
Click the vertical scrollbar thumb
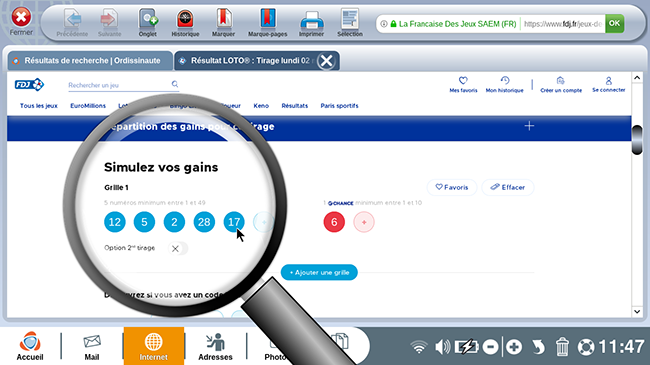point(637,139)
